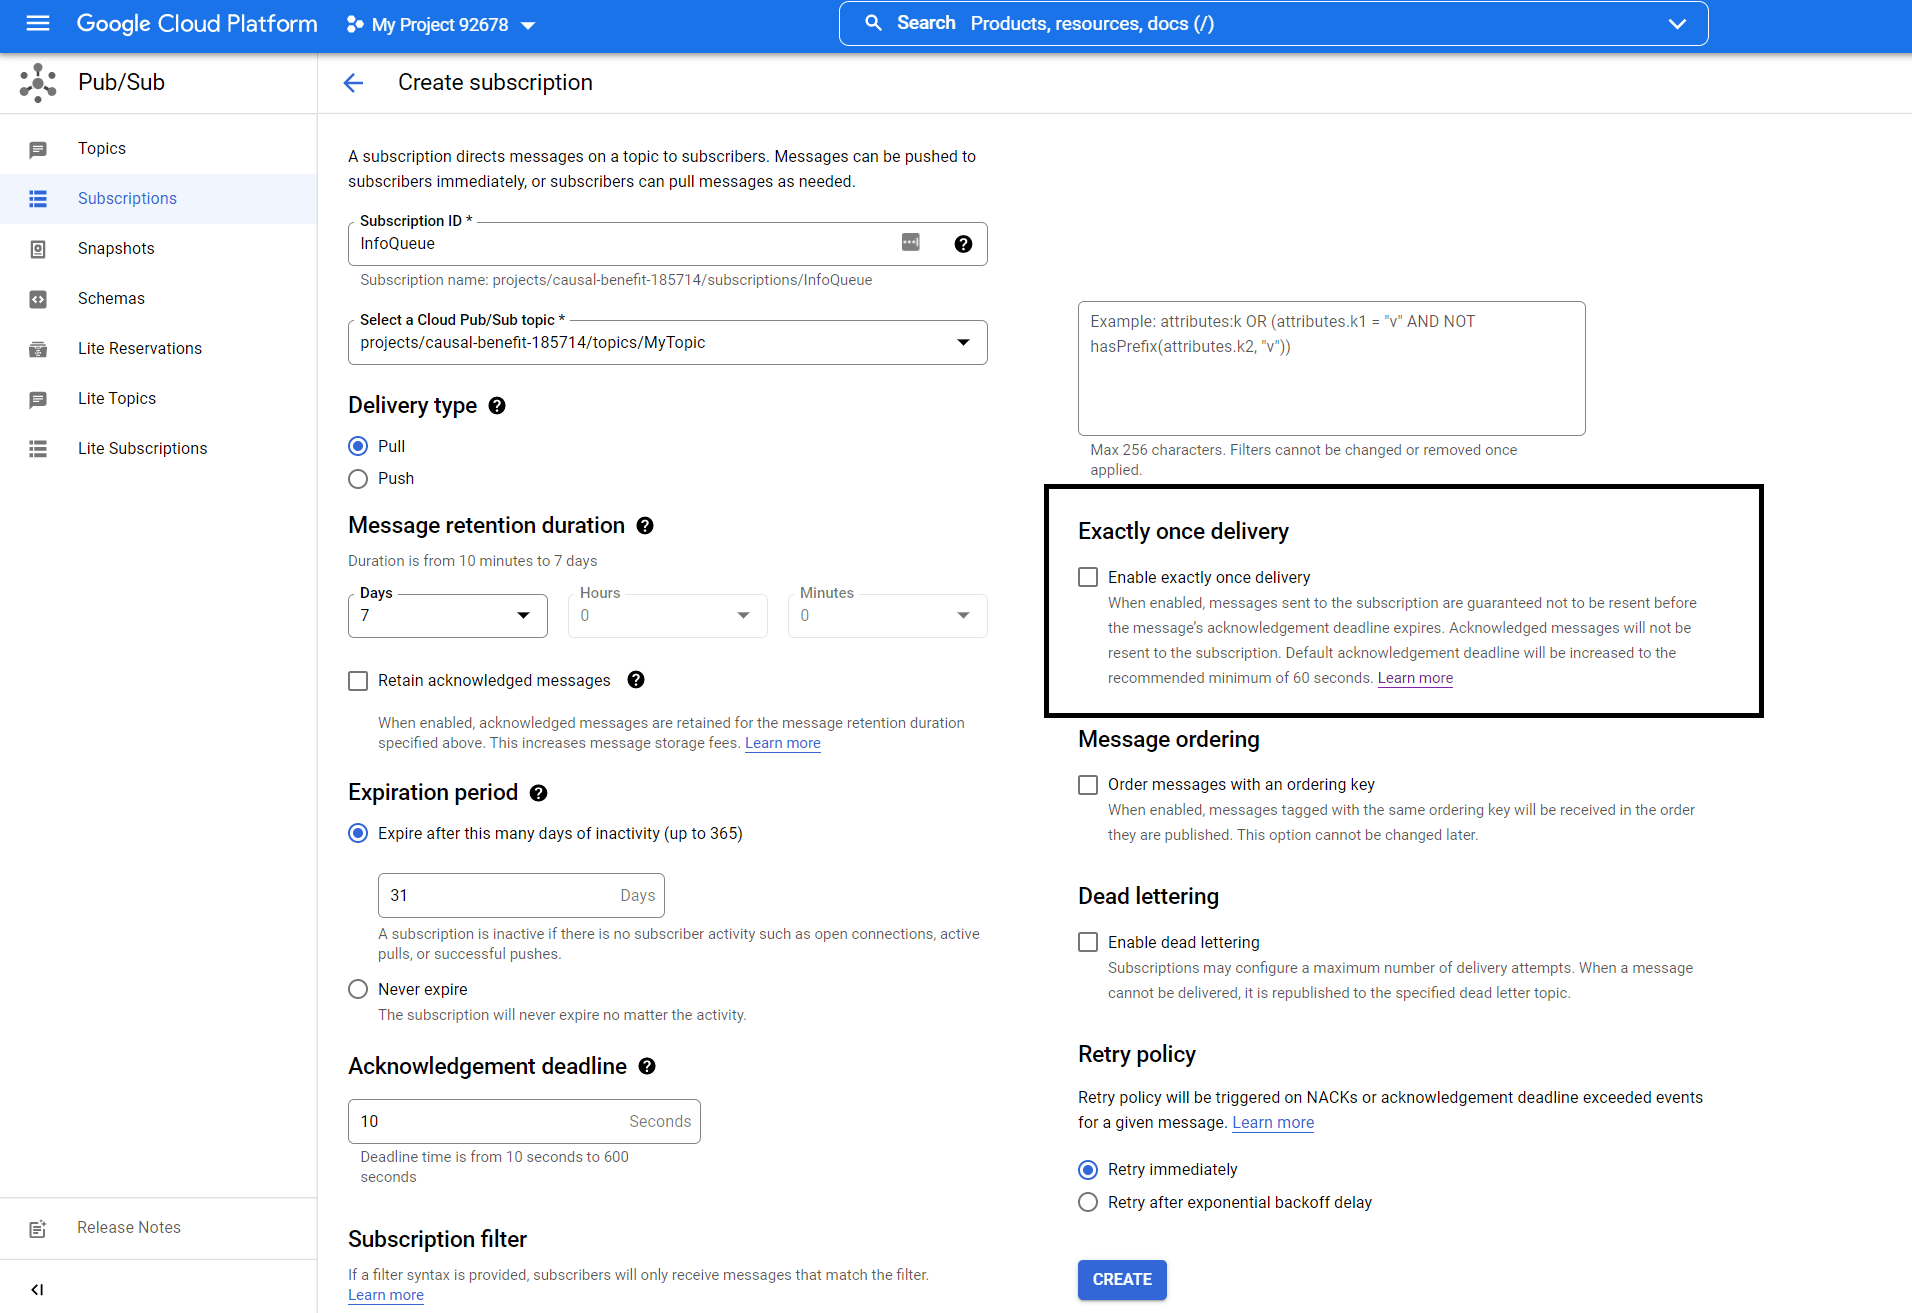Select Never expire radio option
This screenshot has height=1313, width=1912.
point(357,989)
